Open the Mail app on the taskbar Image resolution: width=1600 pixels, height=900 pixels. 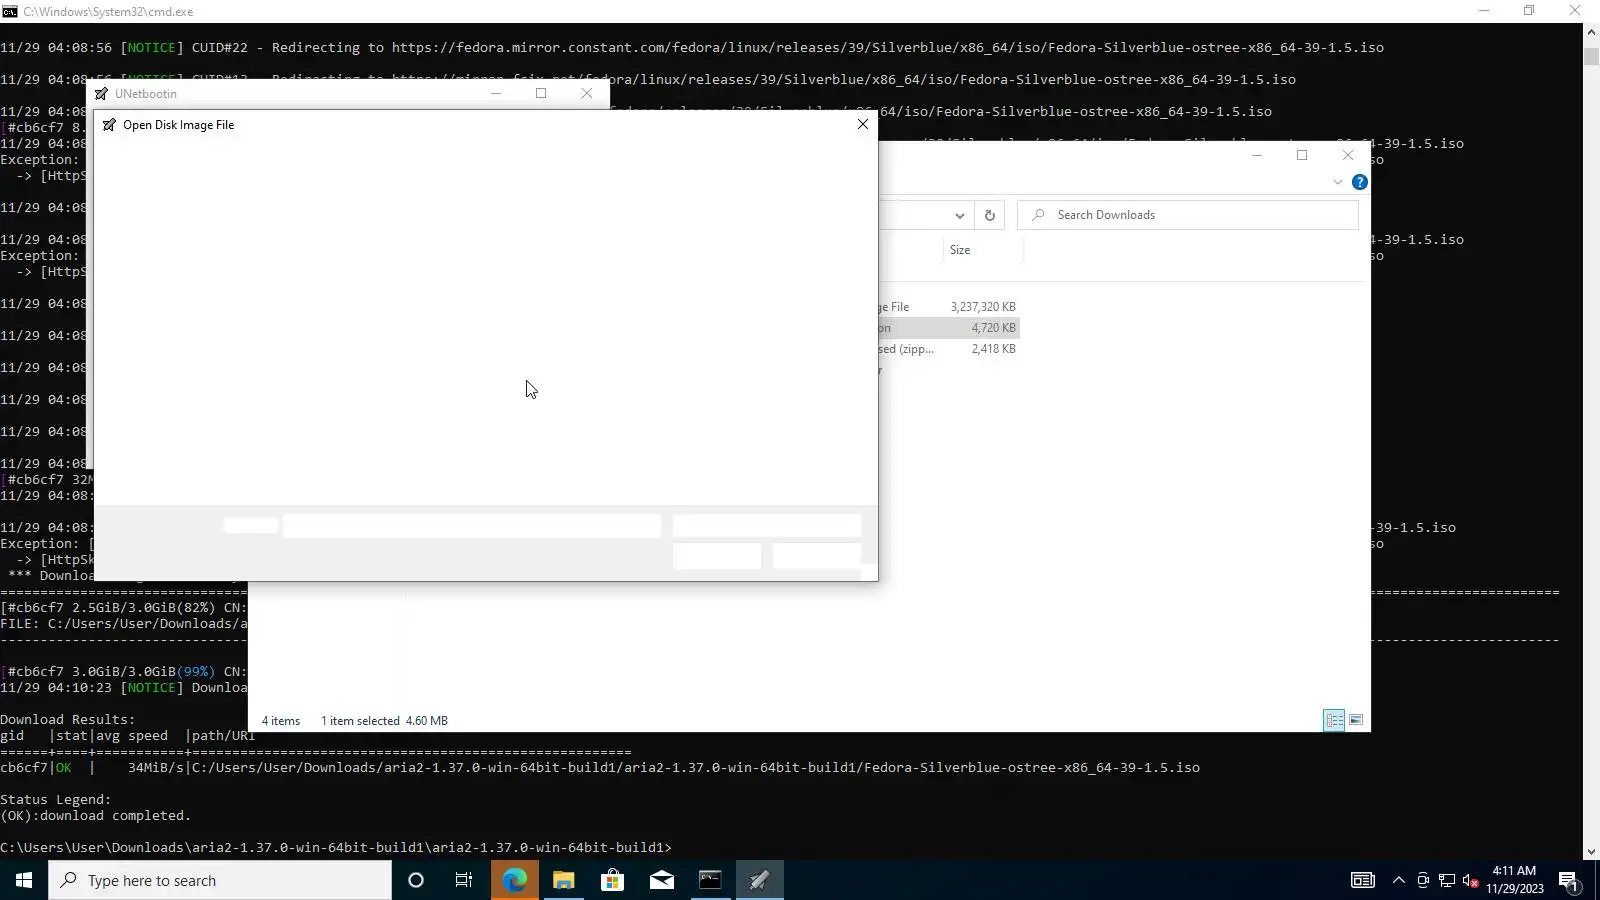pyautogui.click(x=662, y=880)
